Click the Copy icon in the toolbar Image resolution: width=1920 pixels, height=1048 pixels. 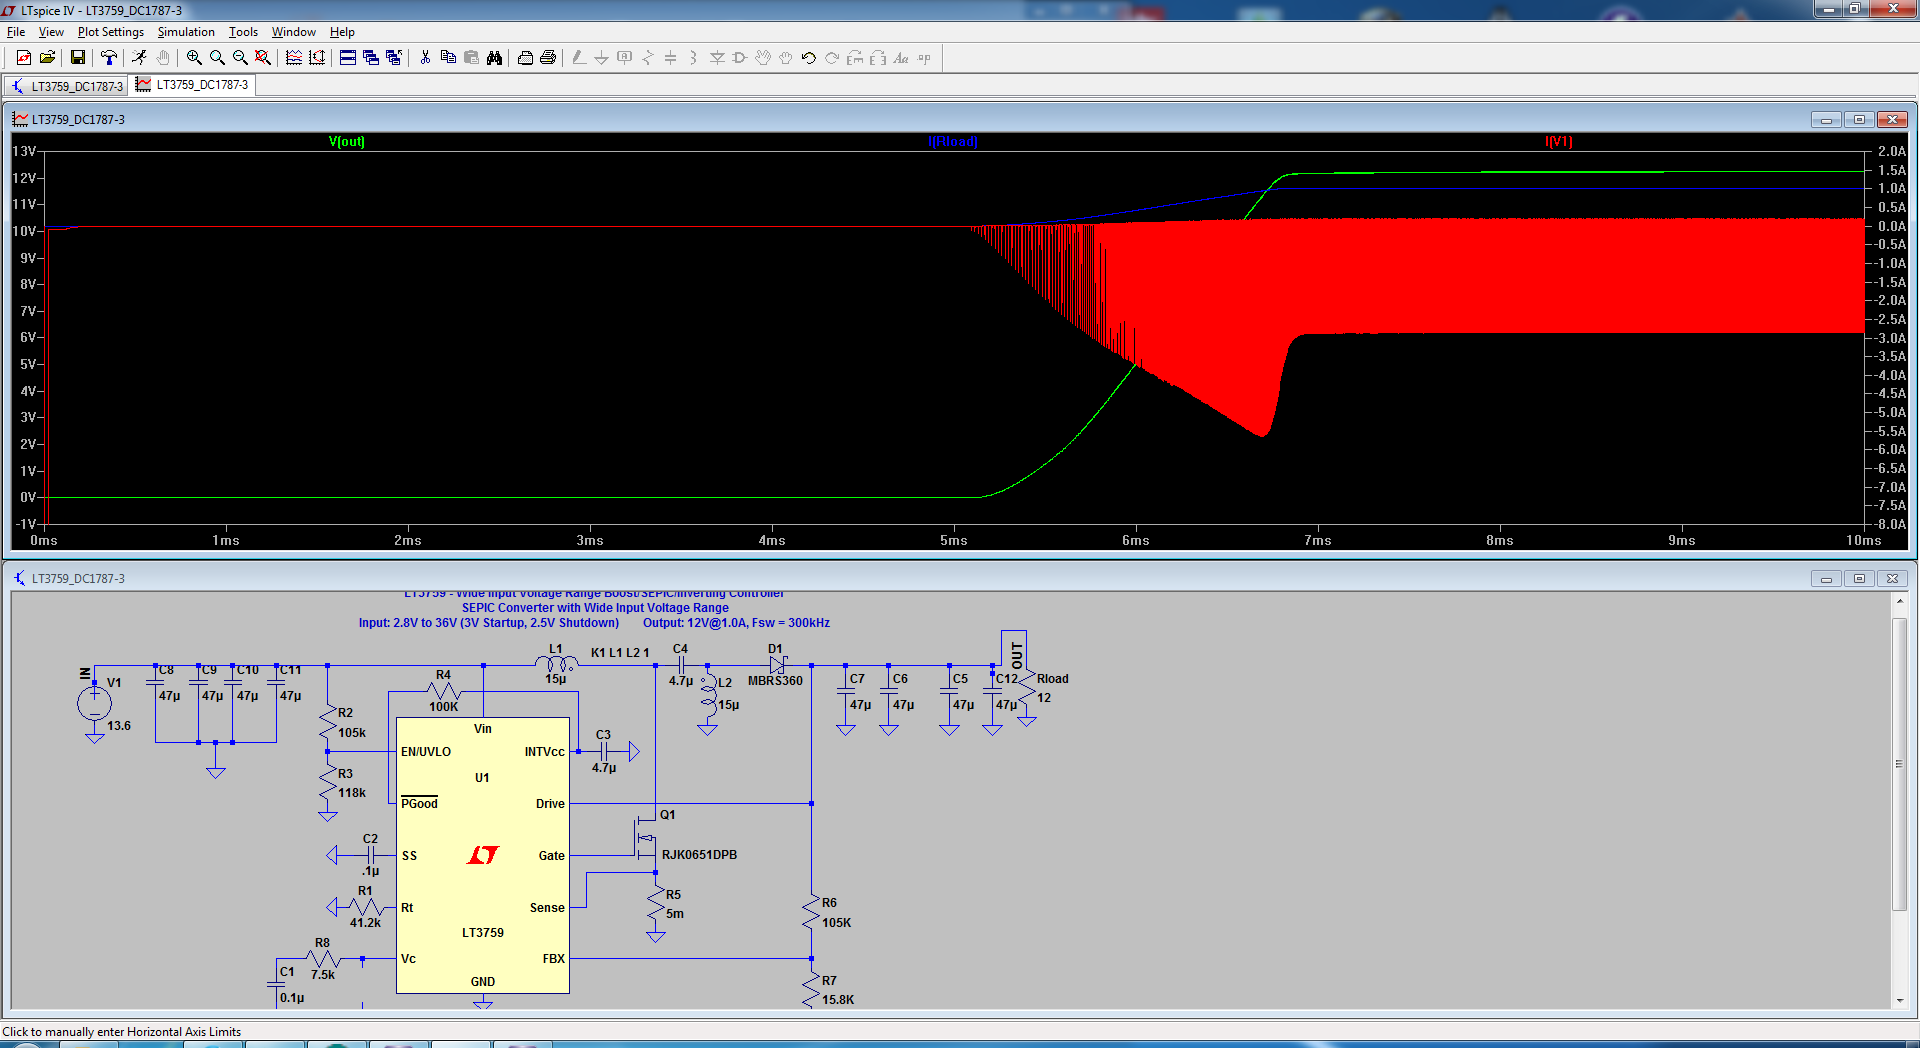[x=448, y=58]
